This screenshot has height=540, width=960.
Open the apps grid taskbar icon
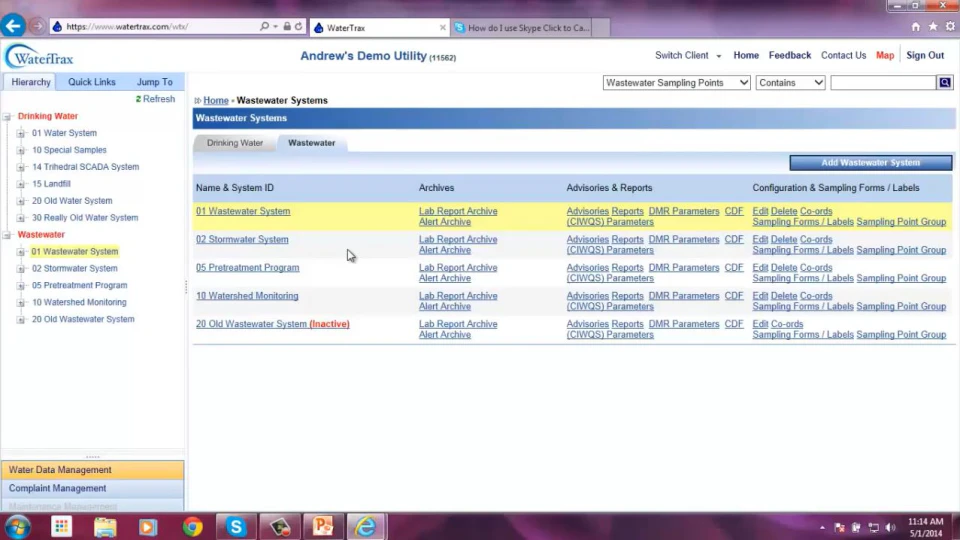(61, 527)
